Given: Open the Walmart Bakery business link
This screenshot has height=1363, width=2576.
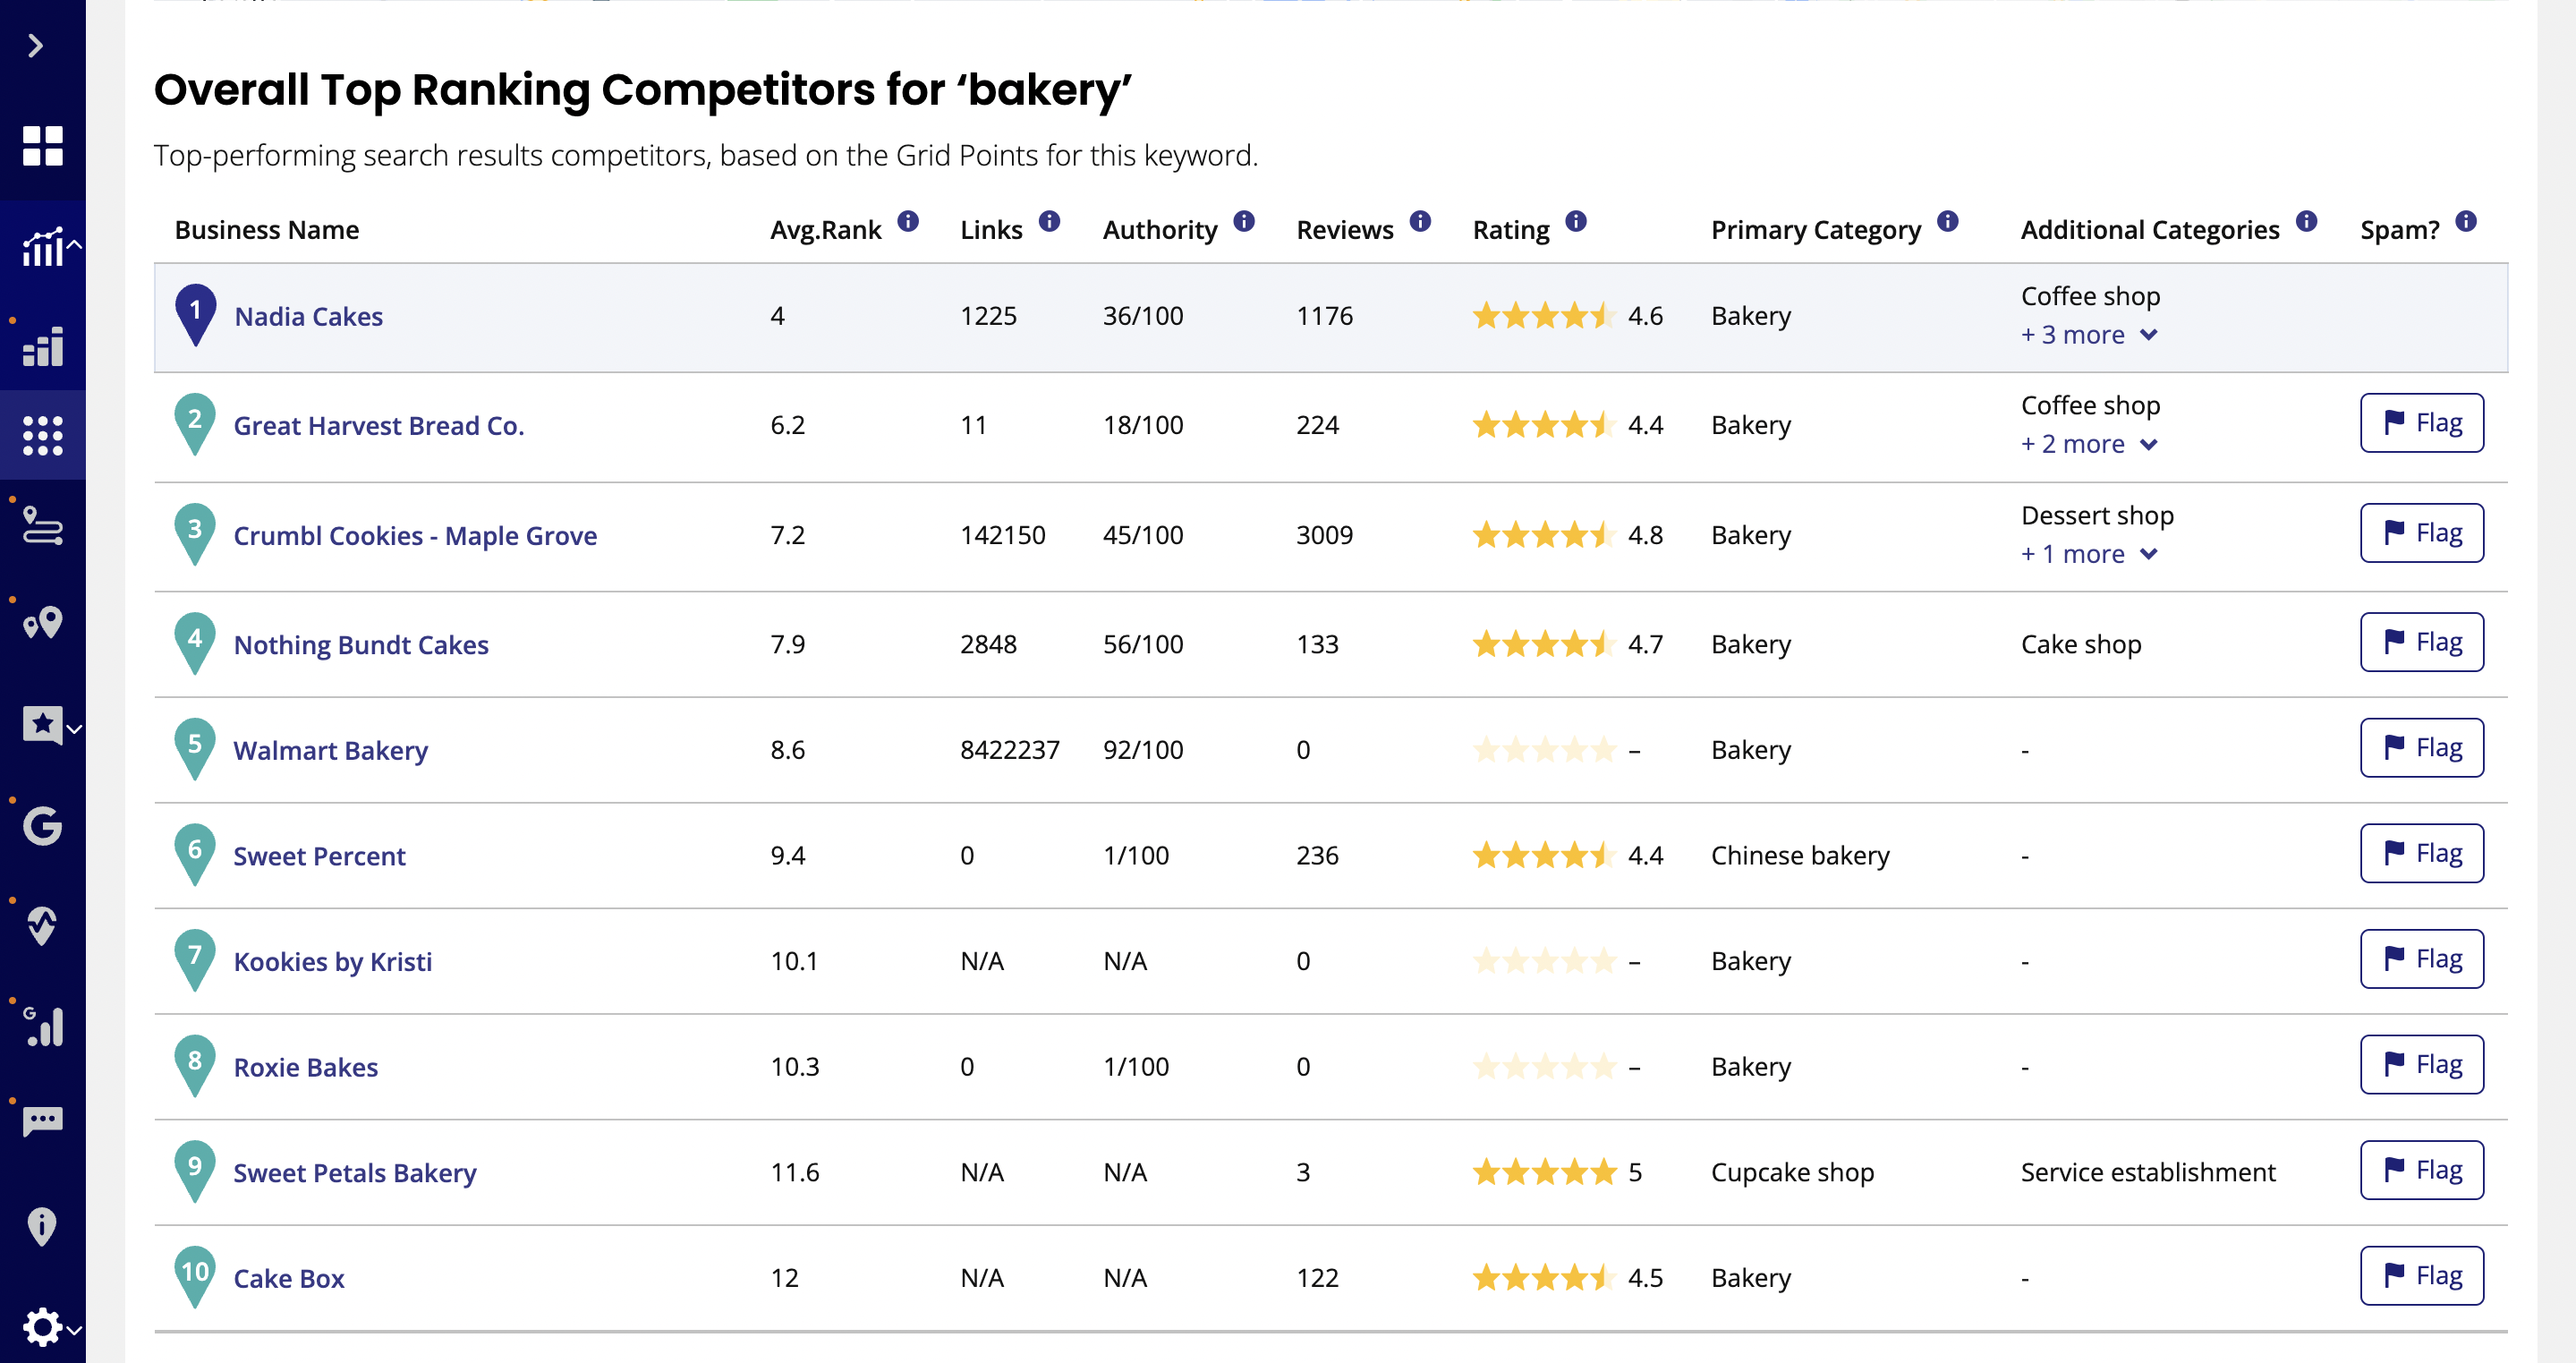Looking at the screenshot, I should point(330,751).
